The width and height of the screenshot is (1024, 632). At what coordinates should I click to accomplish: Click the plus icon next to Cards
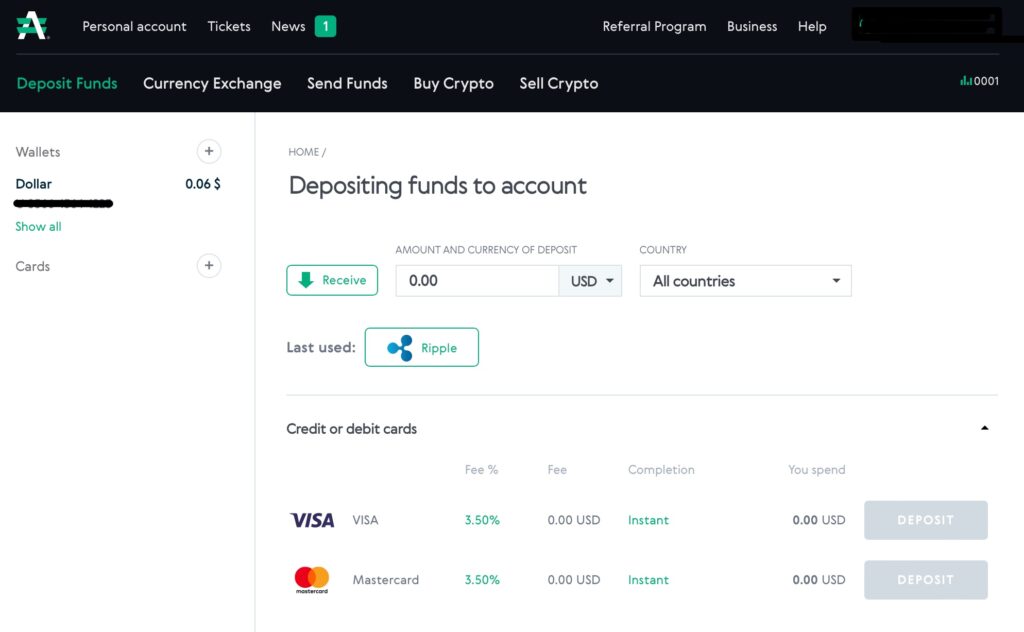[208, 266]
